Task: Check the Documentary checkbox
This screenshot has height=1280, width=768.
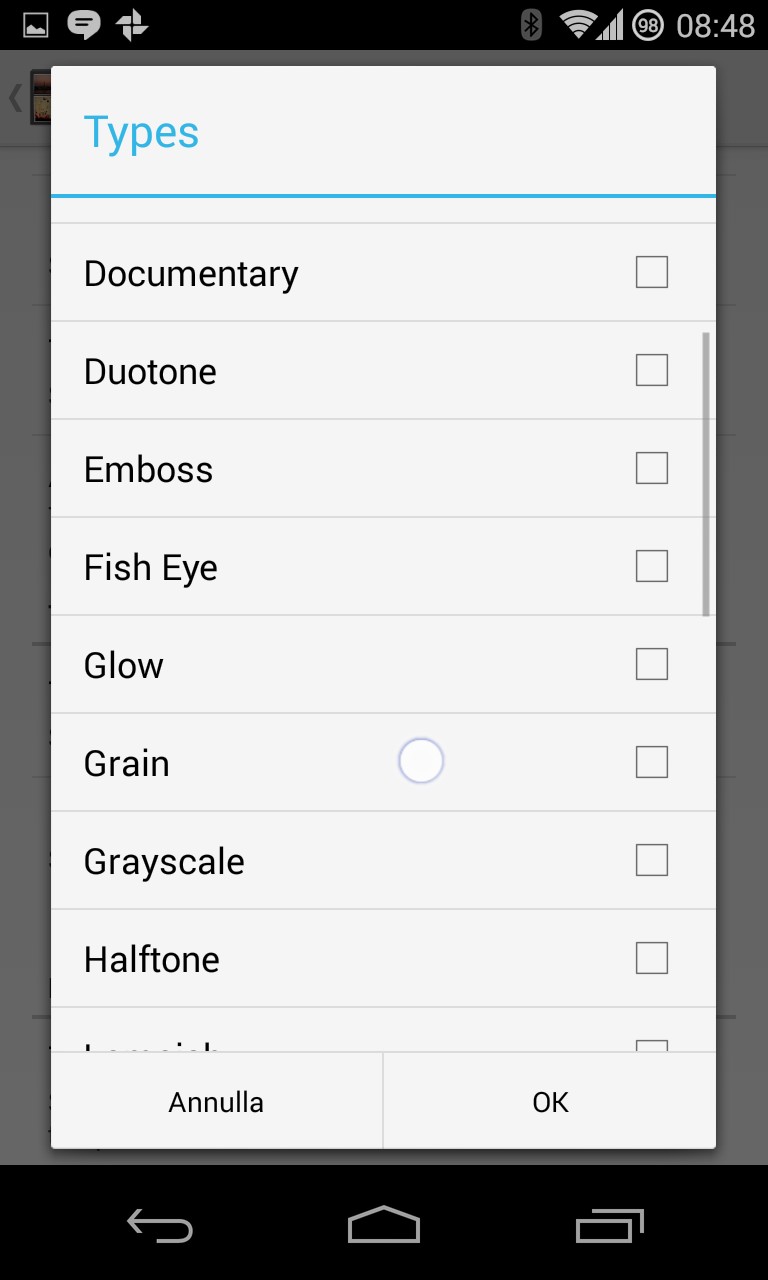Action: coord(652,272)
